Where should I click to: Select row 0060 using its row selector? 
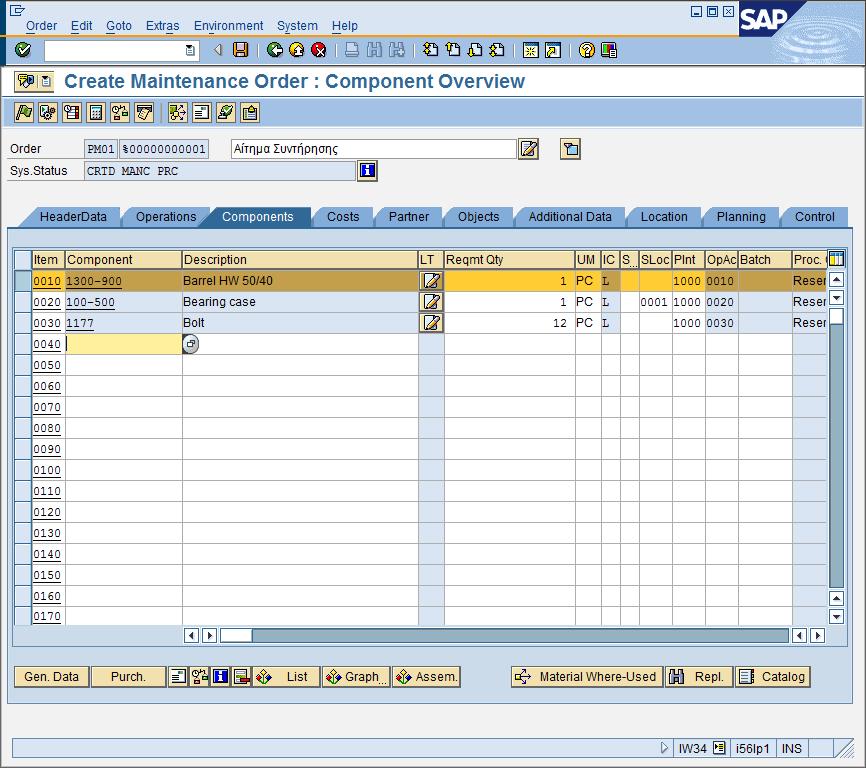click(23, 386)
